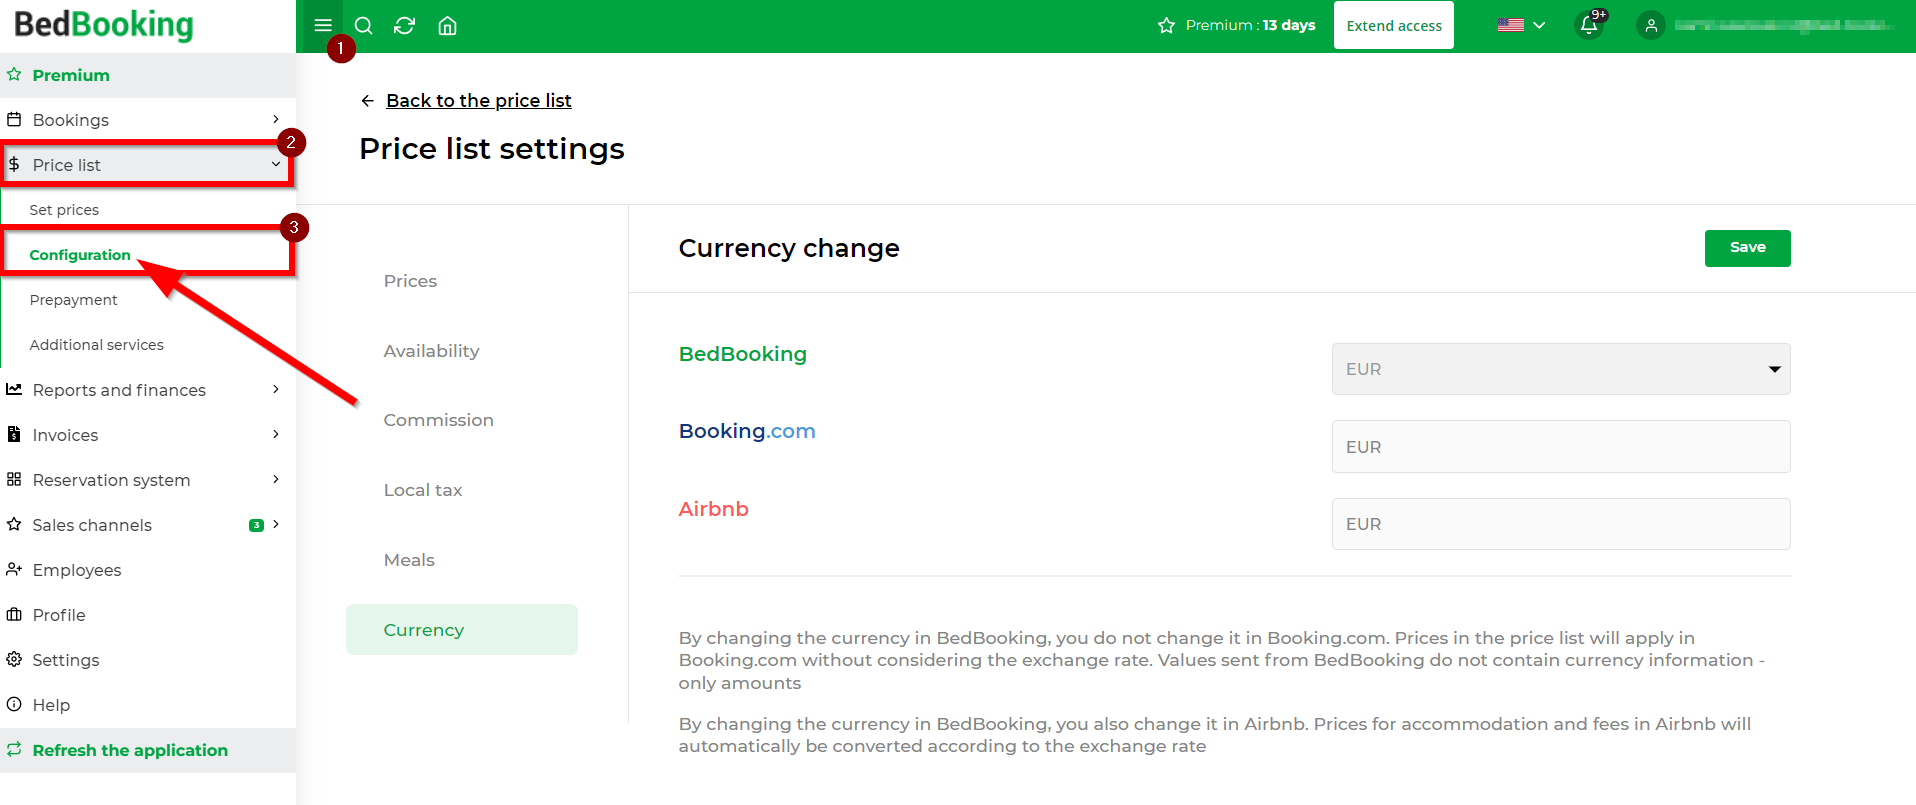Viewport: 1916px width, 805px height.
Task: Click the green Save button
Action: (x=1747, y=248)
